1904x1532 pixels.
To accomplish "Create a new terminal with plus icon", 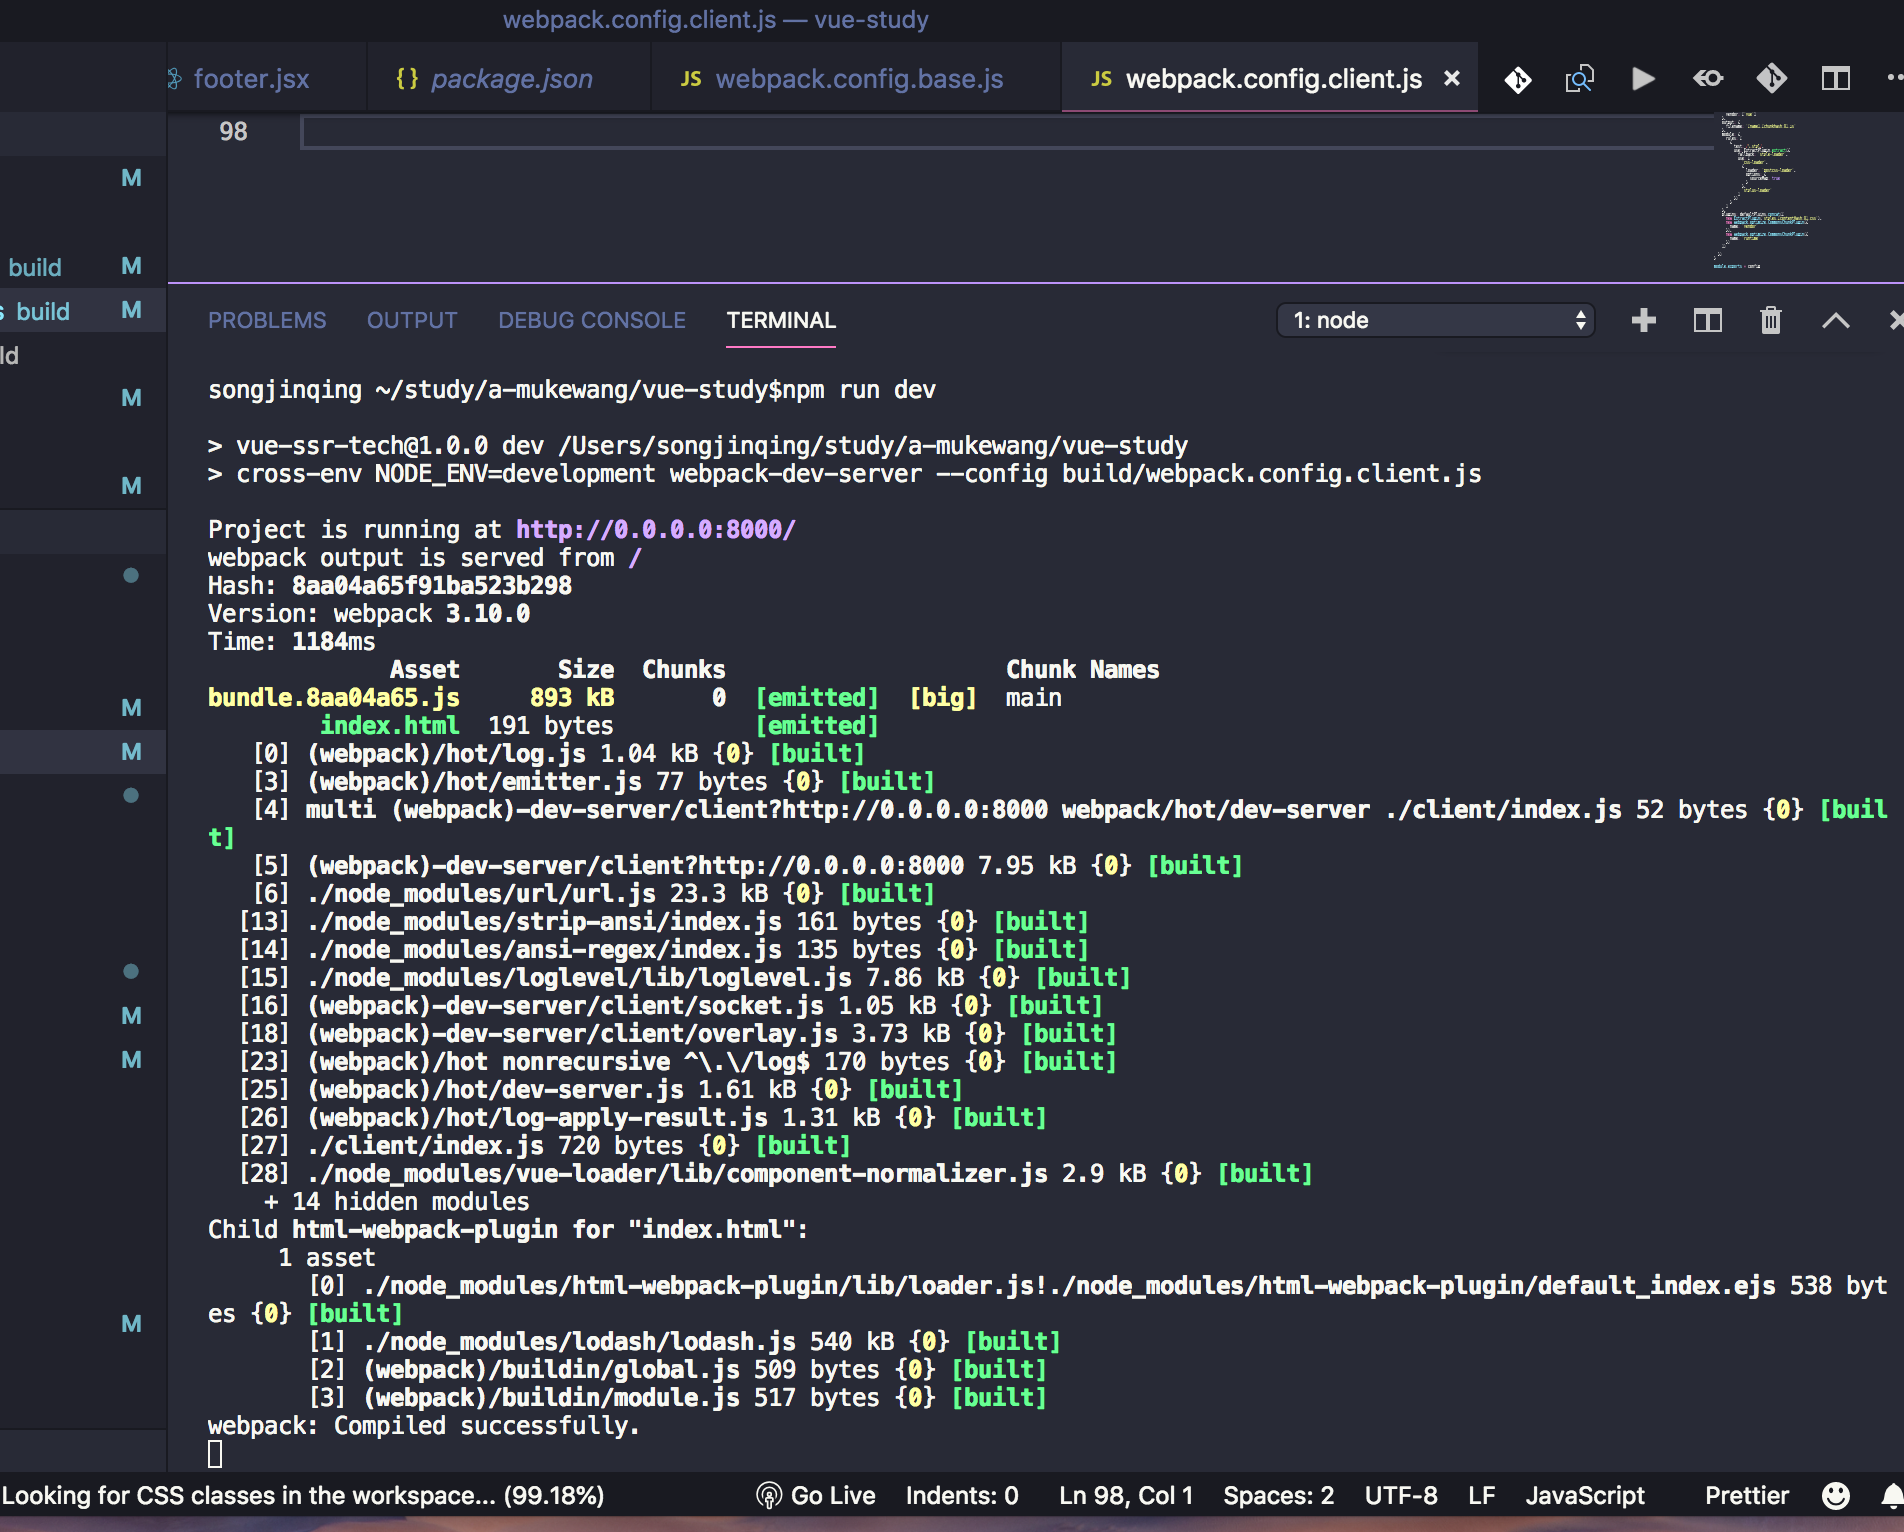I will tap(1643, 320).
